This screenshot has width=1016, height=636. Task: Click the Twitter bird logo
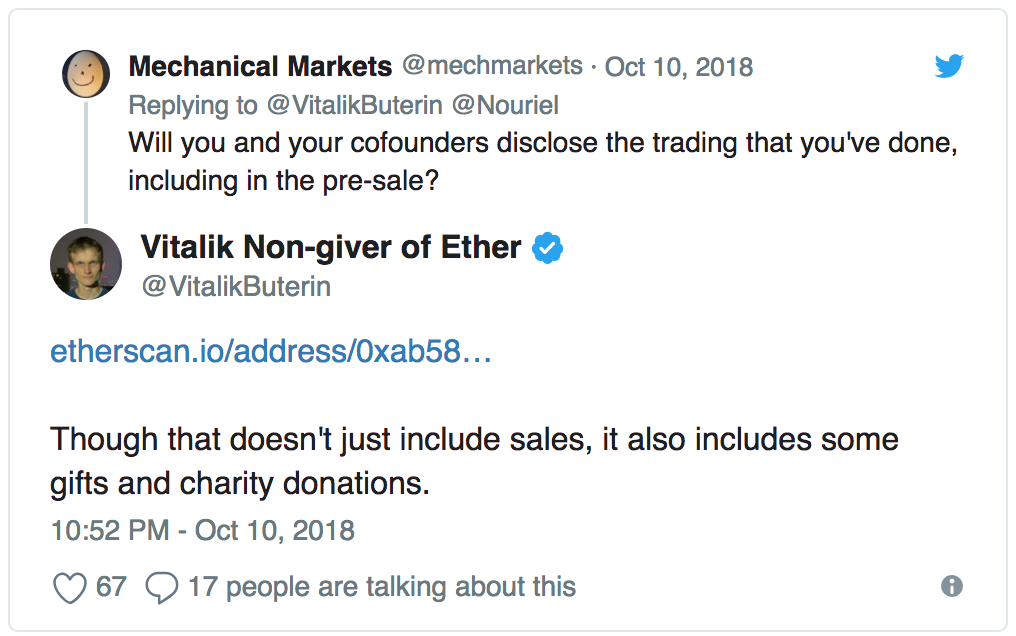click(x=948, y=67)
